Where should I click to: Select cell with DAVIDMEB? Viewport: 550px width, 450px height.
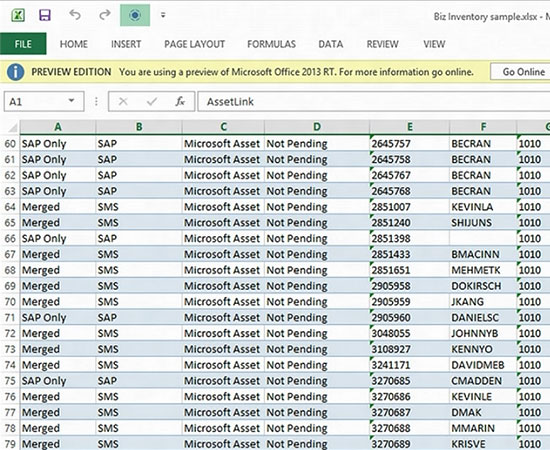click(483, 365)
